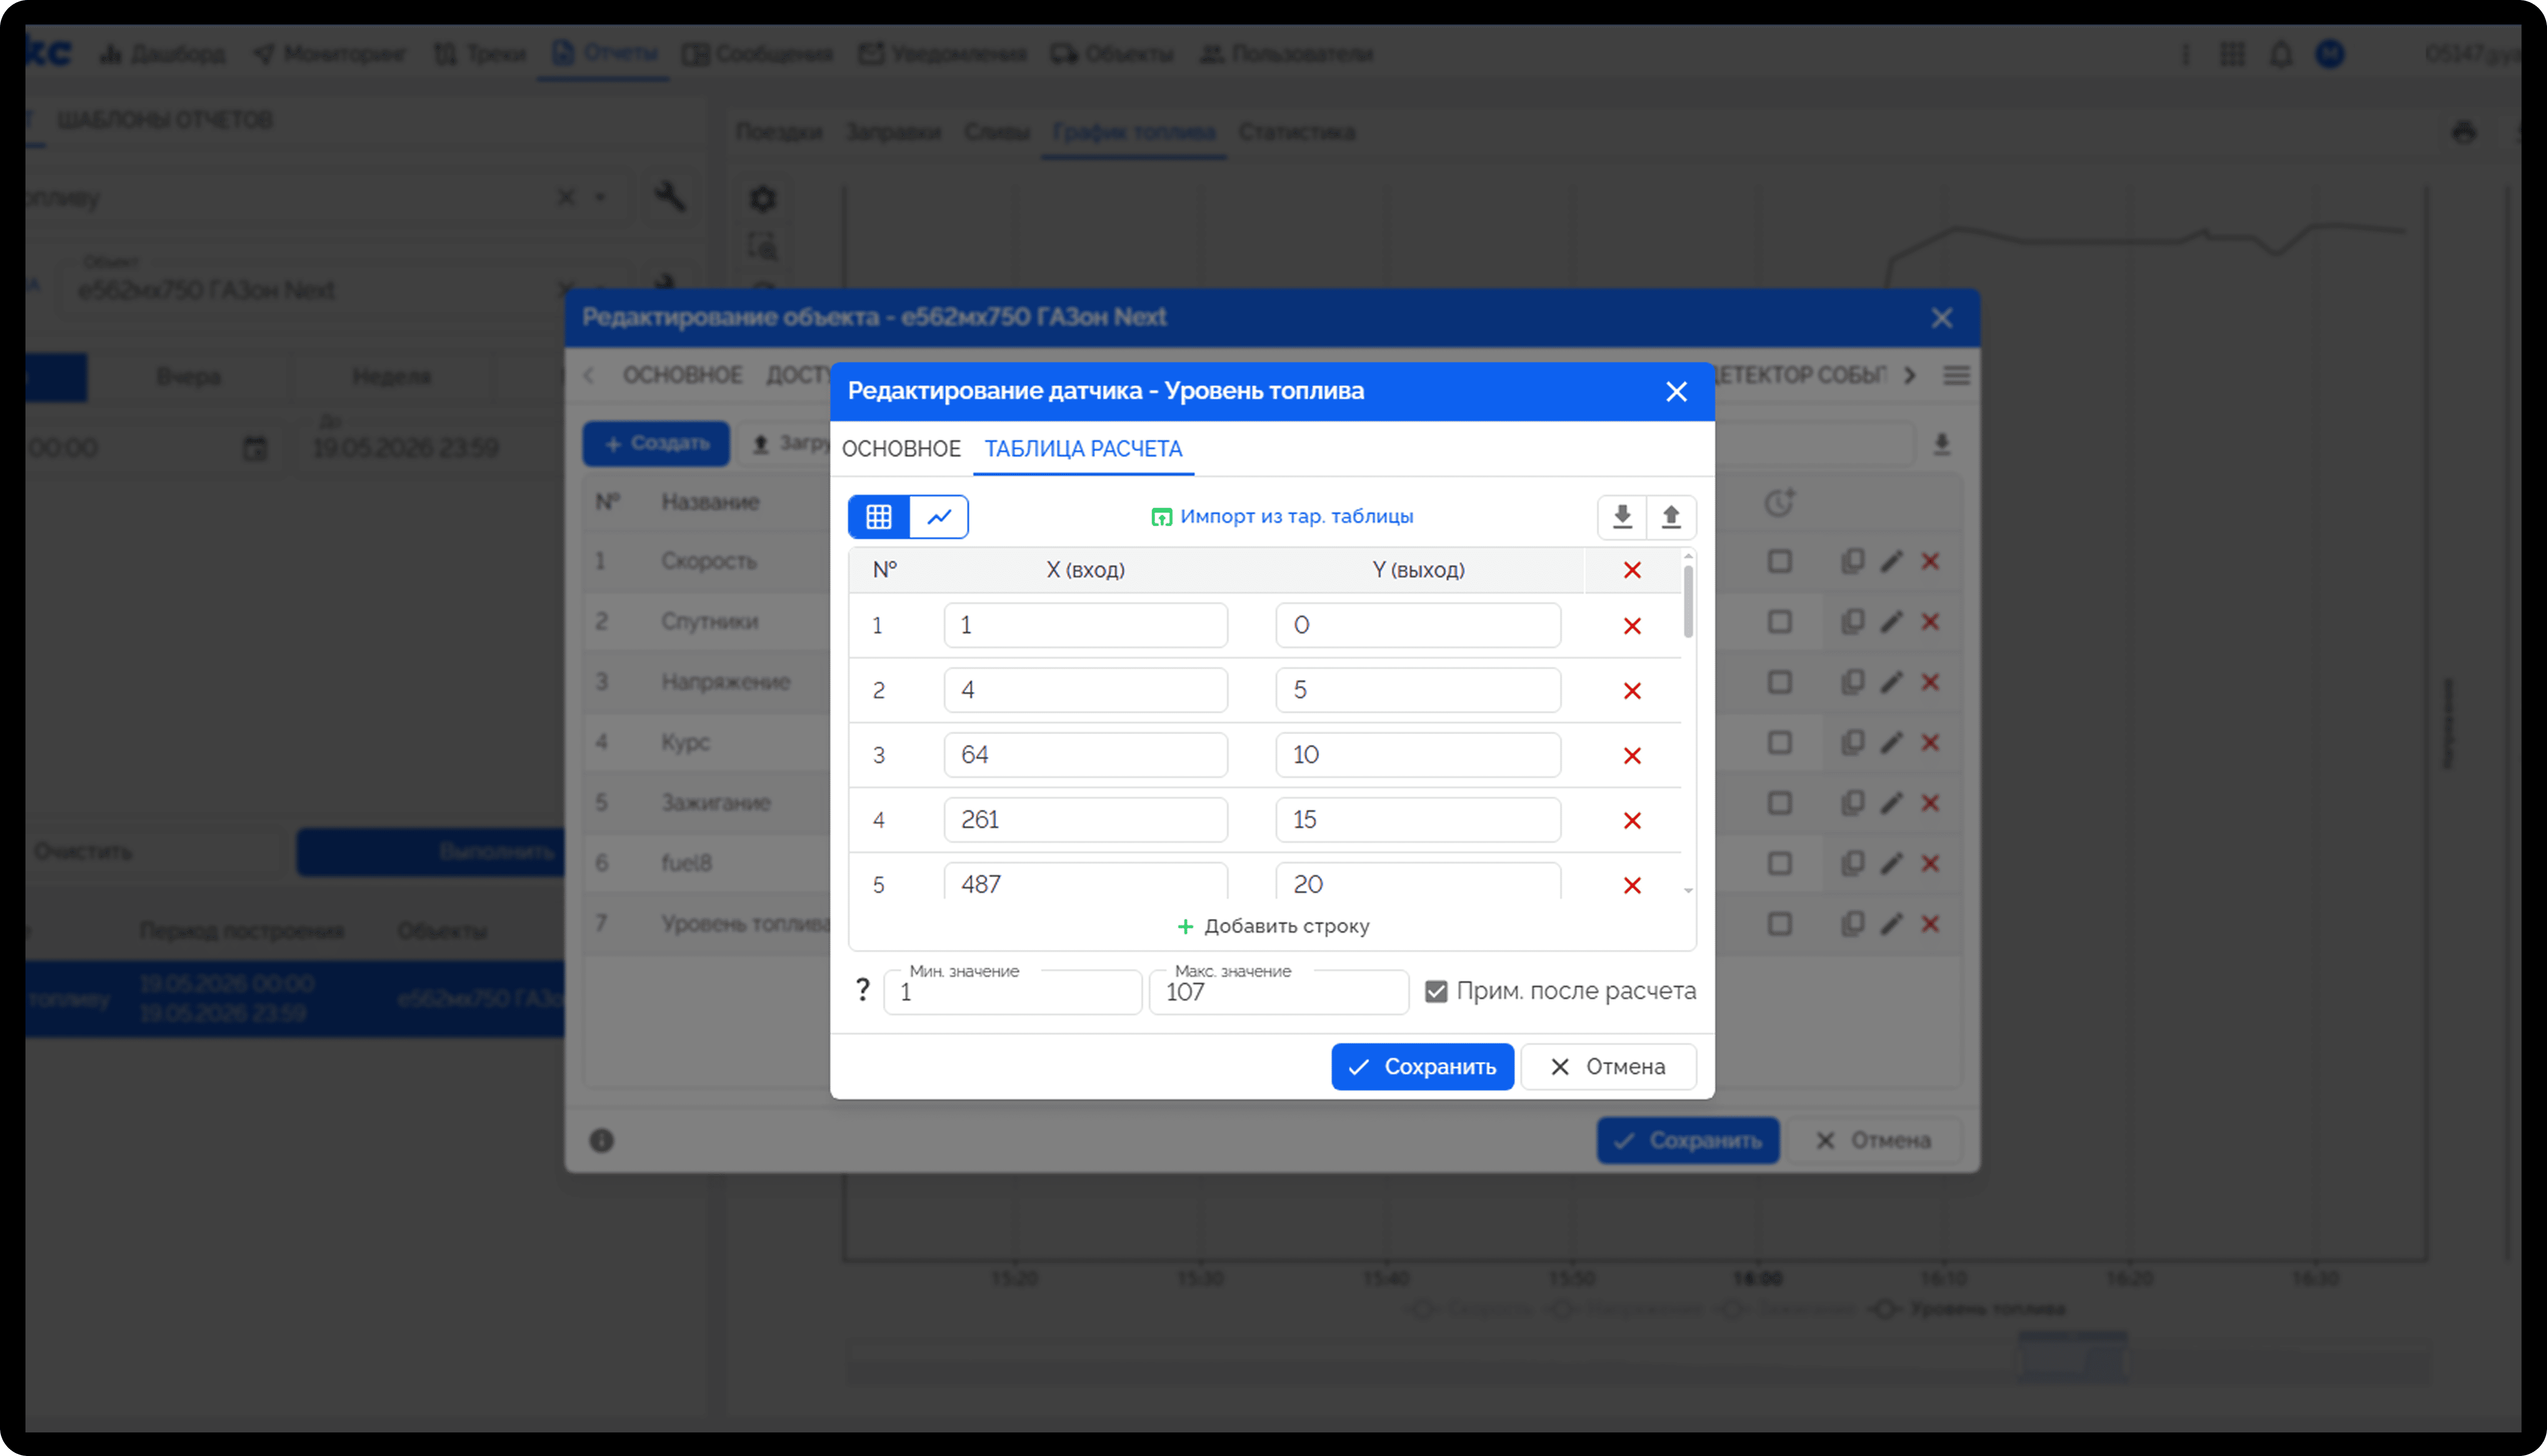Delete all rows via header red X
The image size is (2547, 1456).
pos(1632,570)
